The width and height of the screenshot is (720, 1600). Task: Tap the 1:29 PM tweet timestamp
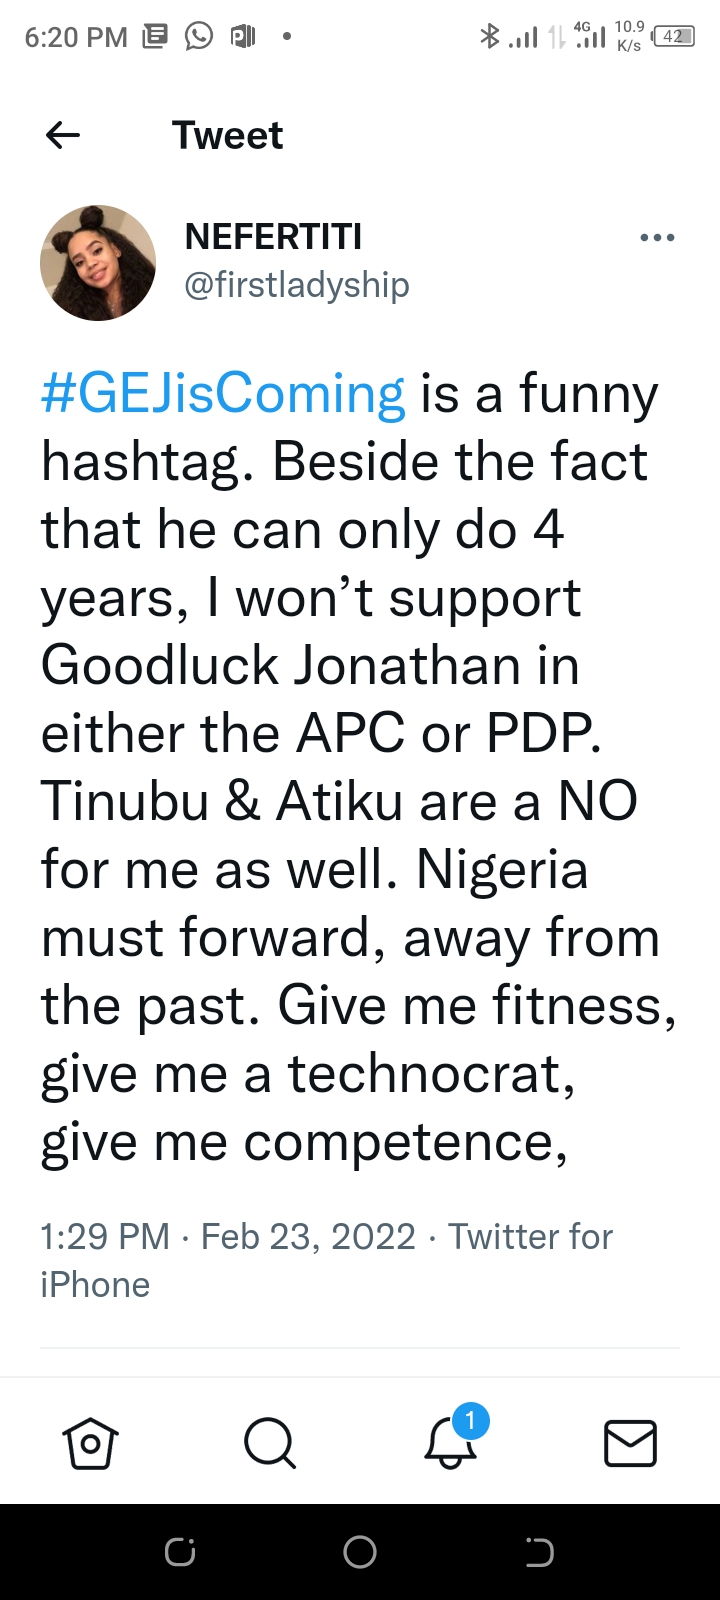pos(104,1237)
